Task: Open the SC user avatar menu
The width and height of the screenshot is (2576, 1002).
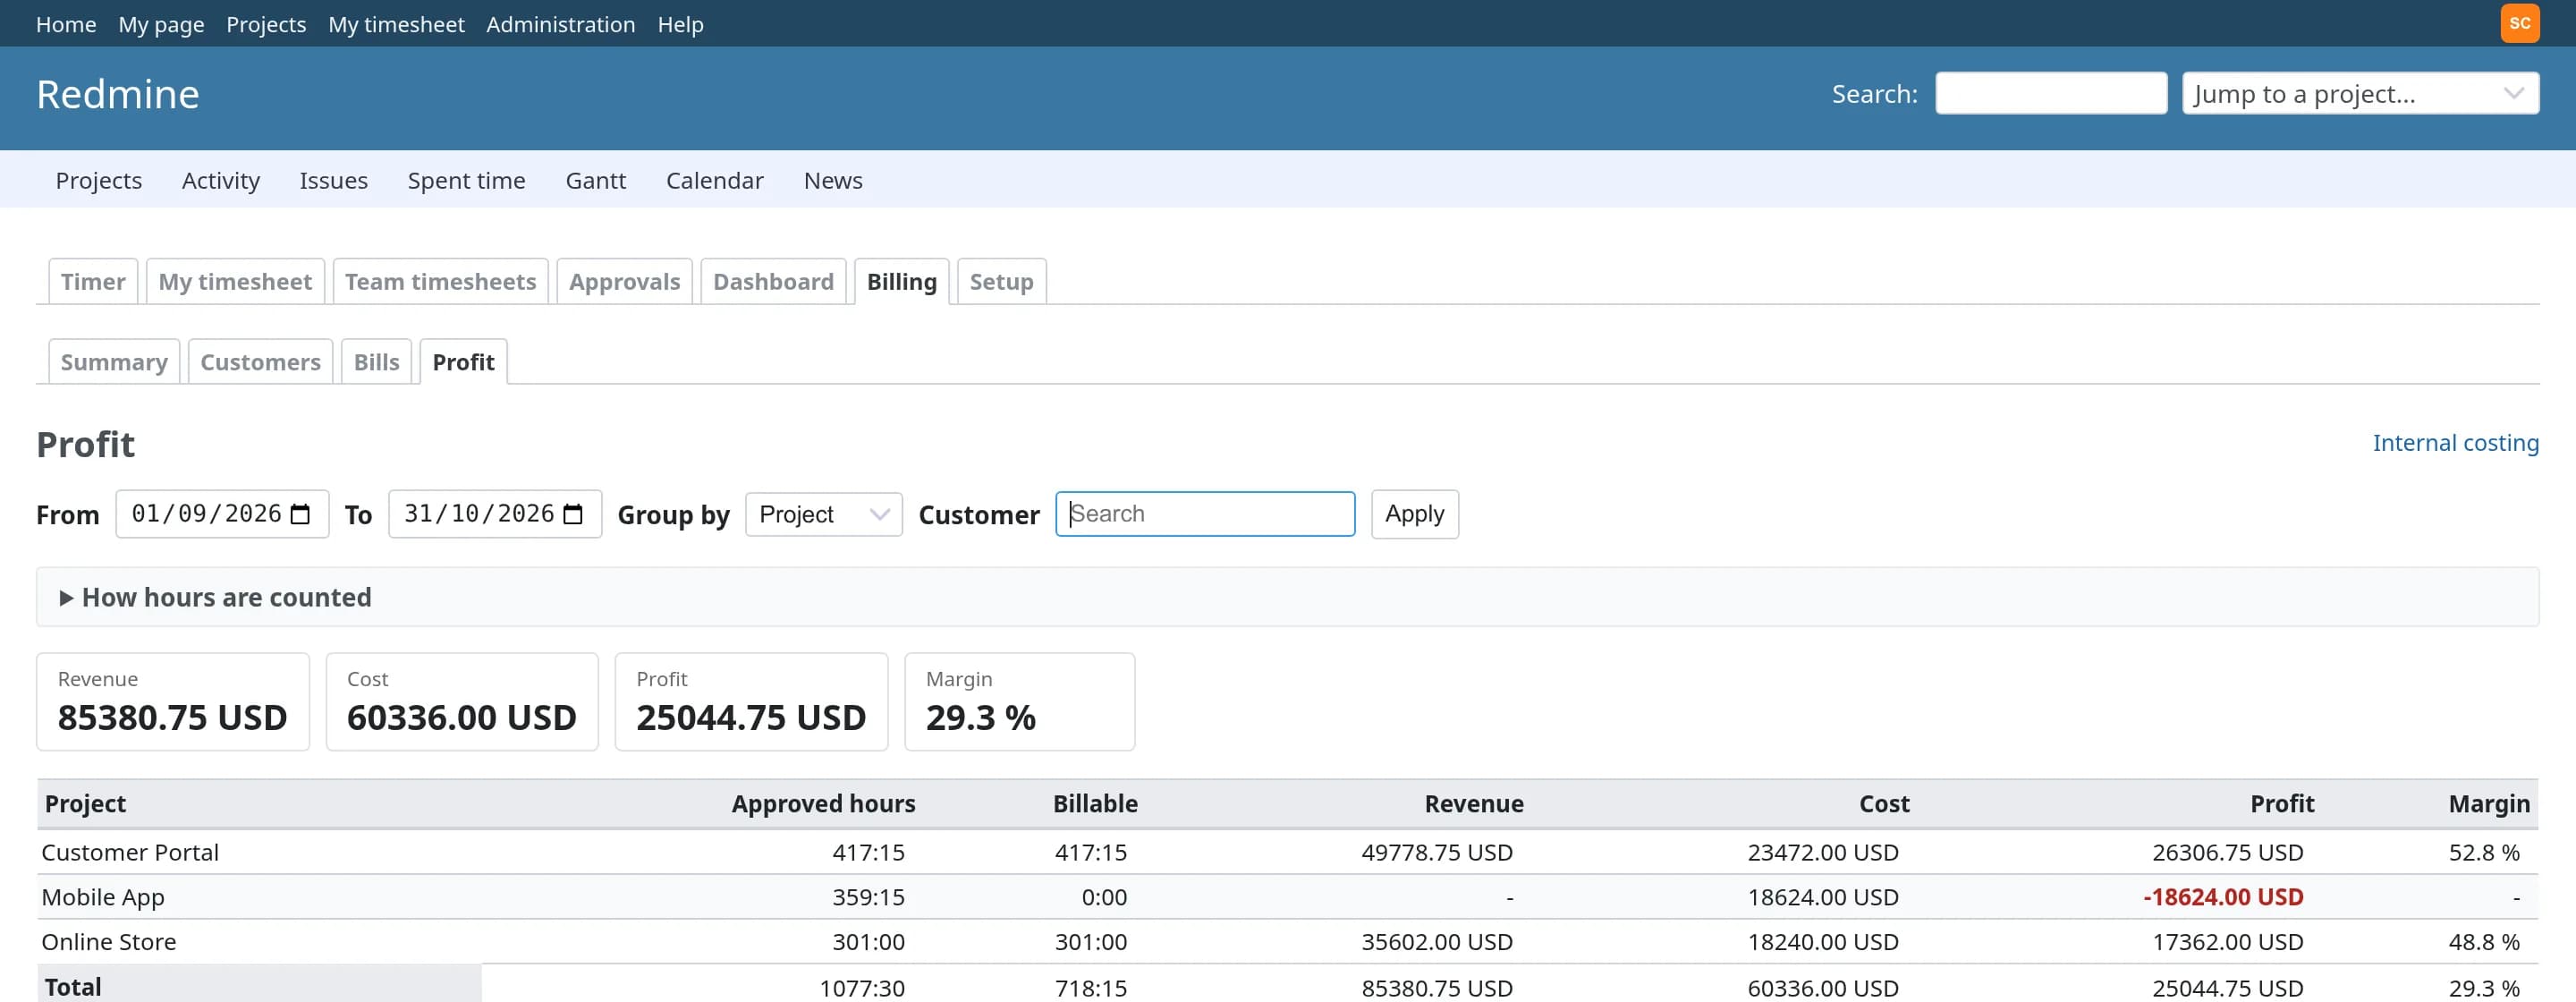Action: (x=2519, y=23)
